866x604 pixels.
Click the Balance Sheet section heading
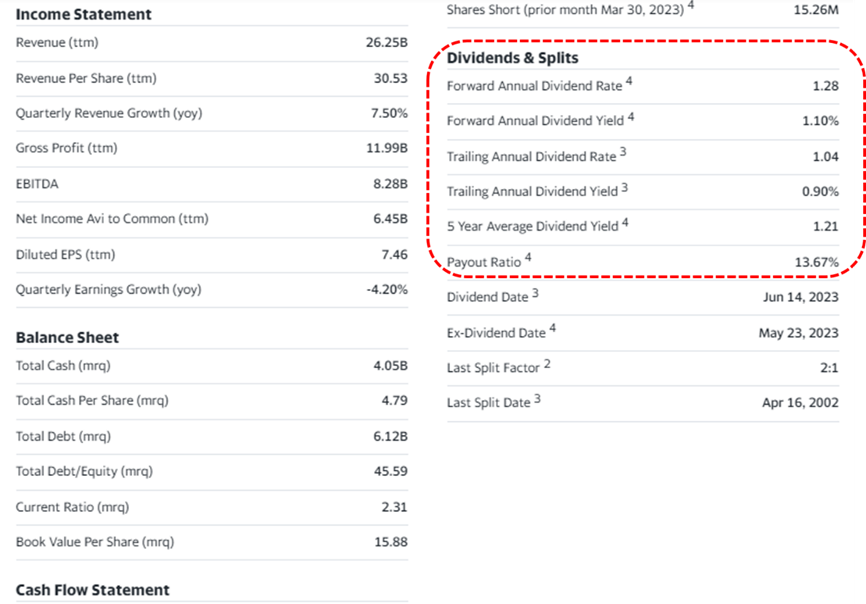click(x=67, y=337)
